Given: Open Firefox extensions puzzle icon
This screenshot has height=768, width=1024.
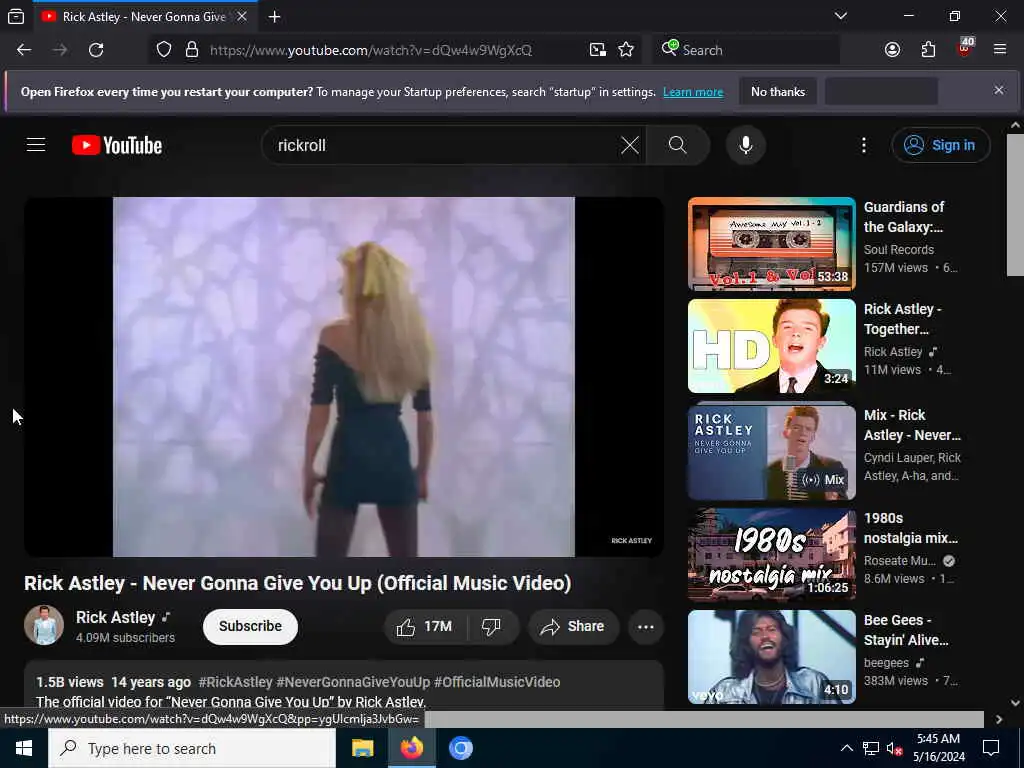Looking at the screenshot, I should pos(928,50).
